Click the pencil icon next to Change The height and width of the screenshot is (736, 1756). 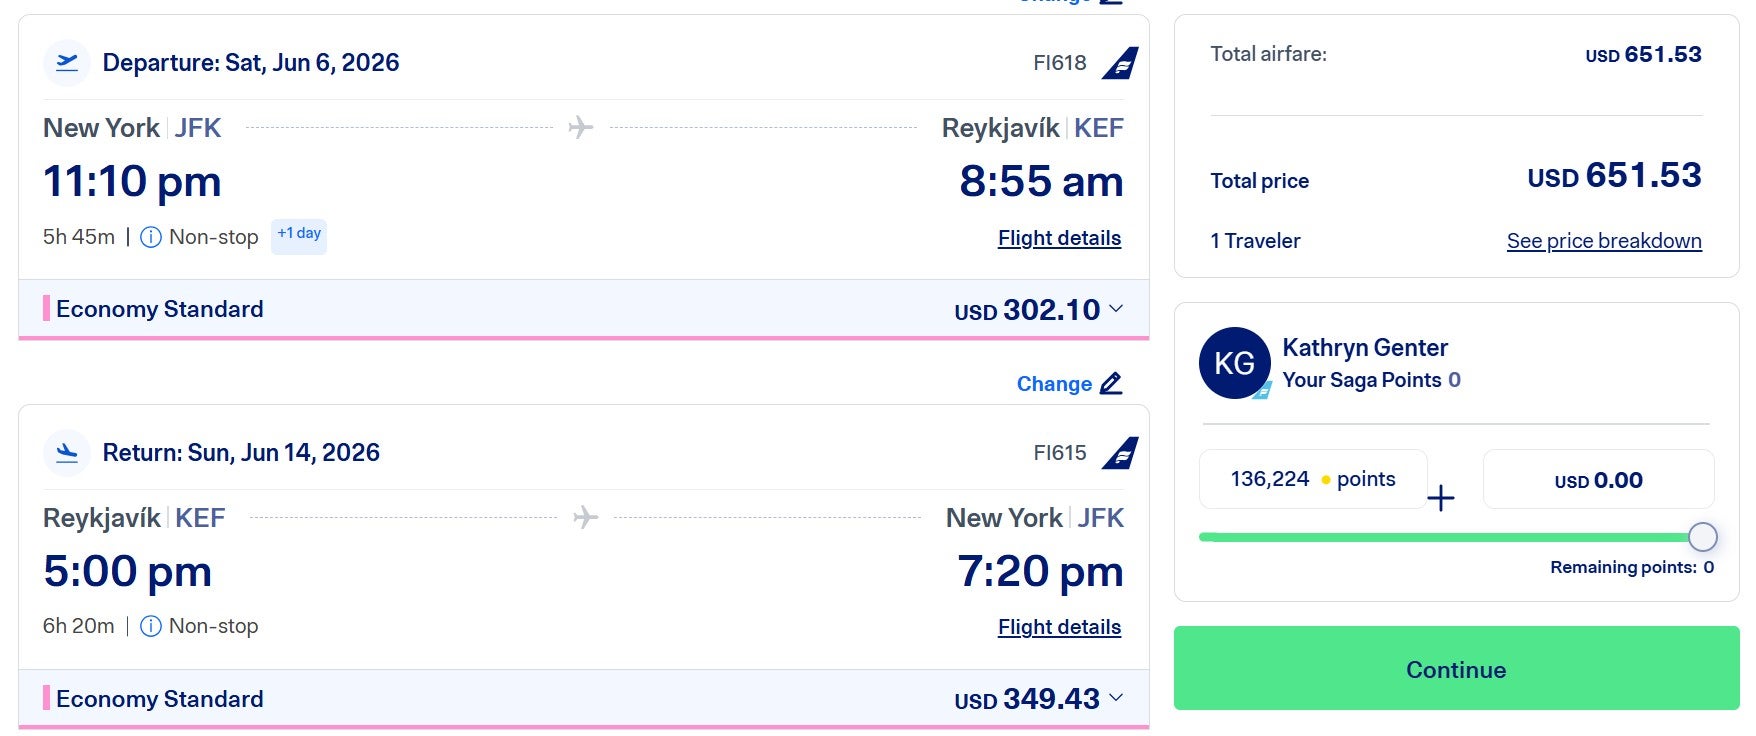pyautogui.click(x=1110, y=383)
